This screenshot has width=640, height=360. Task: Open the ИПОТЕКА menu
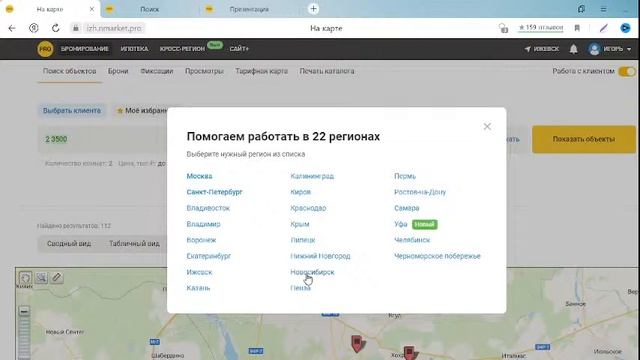point(134,49)
